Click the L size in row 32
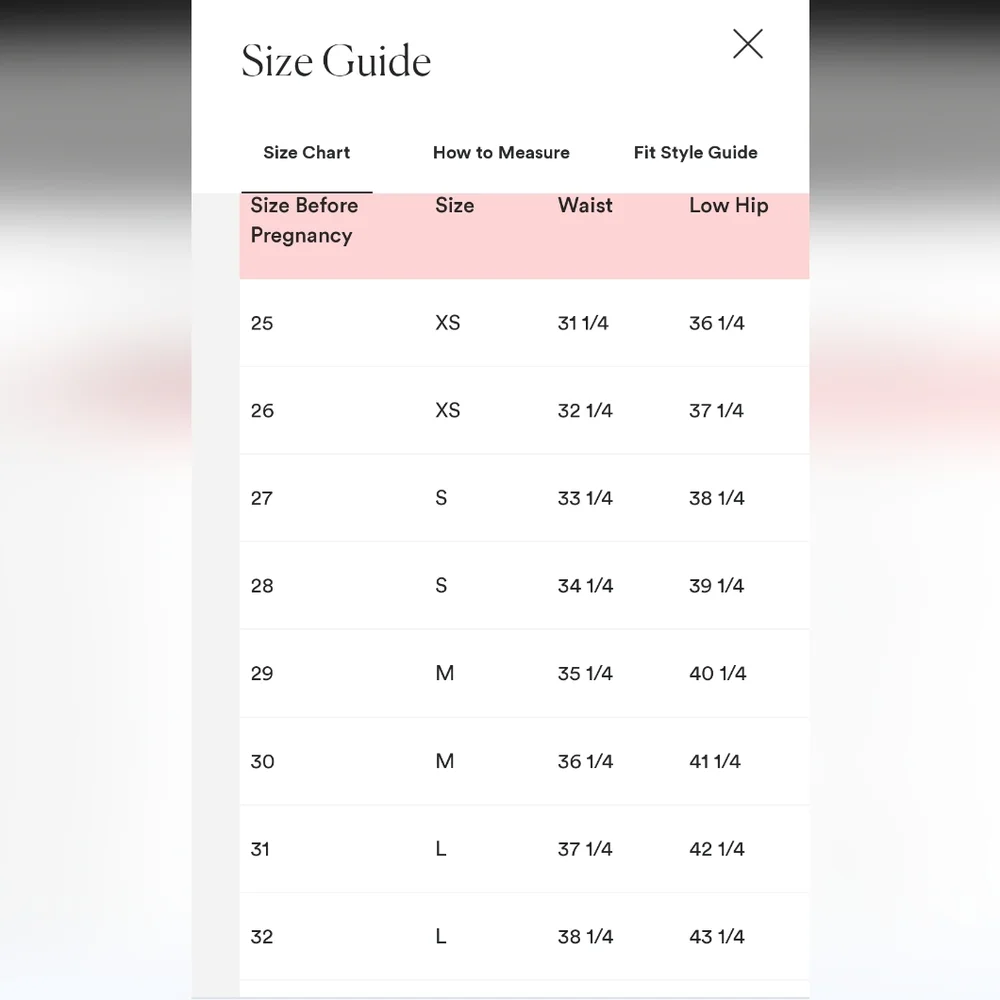 441,937
